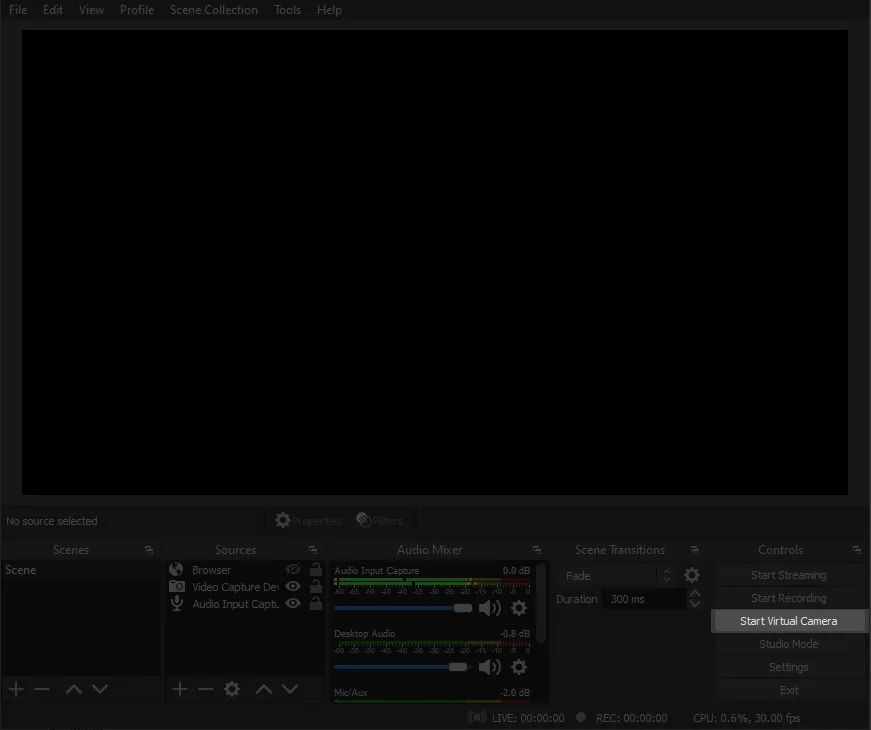The width and height of the screenshot is (871, 730).
Task: Open the Help menu
Action: (329, 10)
